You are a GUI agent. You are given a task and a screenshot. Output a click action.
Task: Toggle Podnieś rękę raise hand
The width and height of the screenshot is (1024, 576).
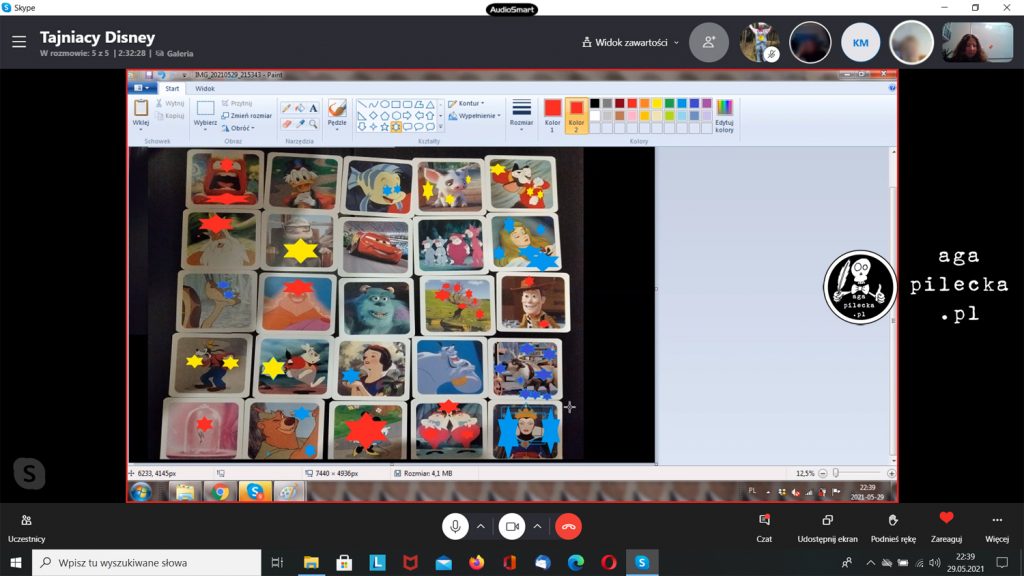[893, 528]
